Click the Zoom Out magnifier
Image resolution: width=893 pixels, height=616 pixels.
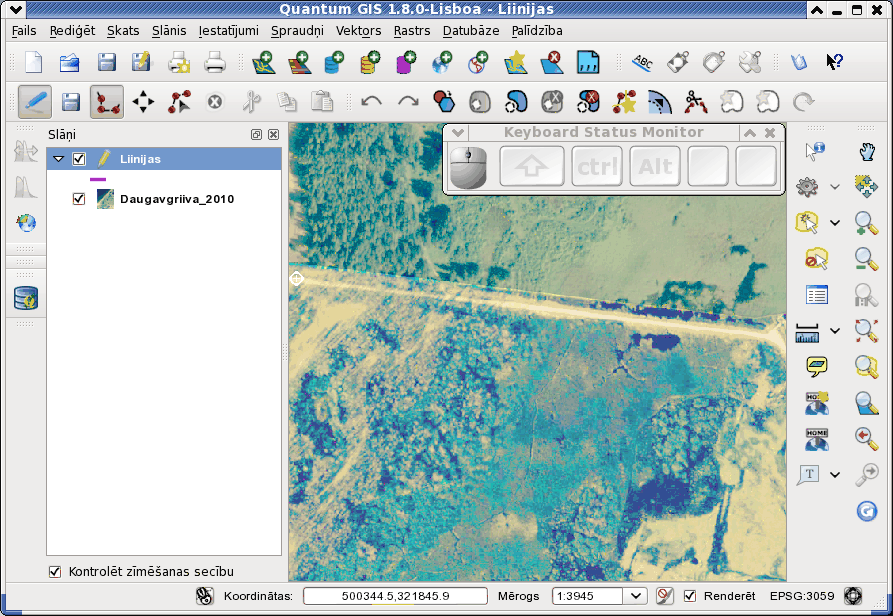[x=866, y=259]
